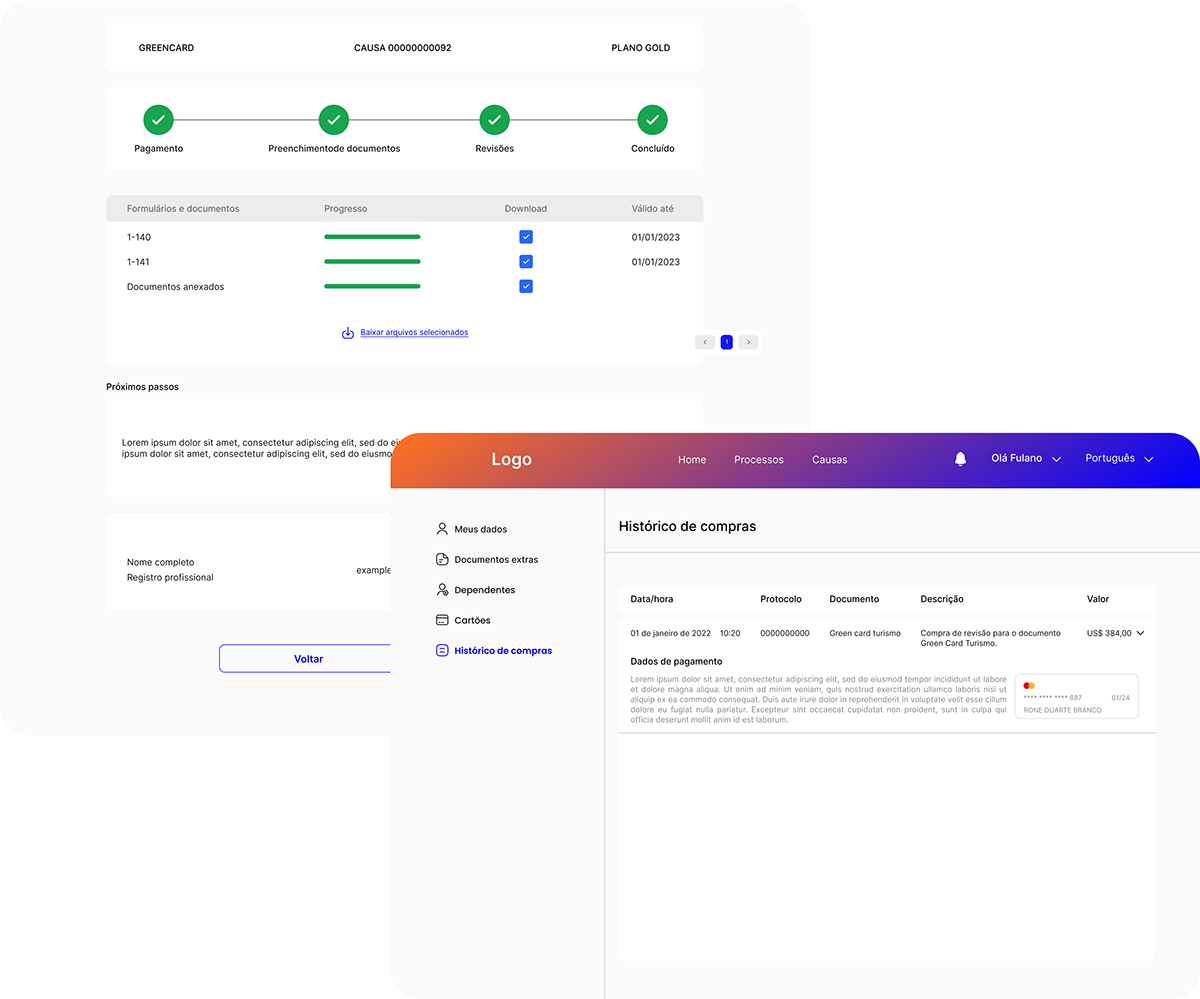Viewport: 1200px width, 999px height.
Task: Click the 1-140 green progress bar
Action: pos(372,237)
